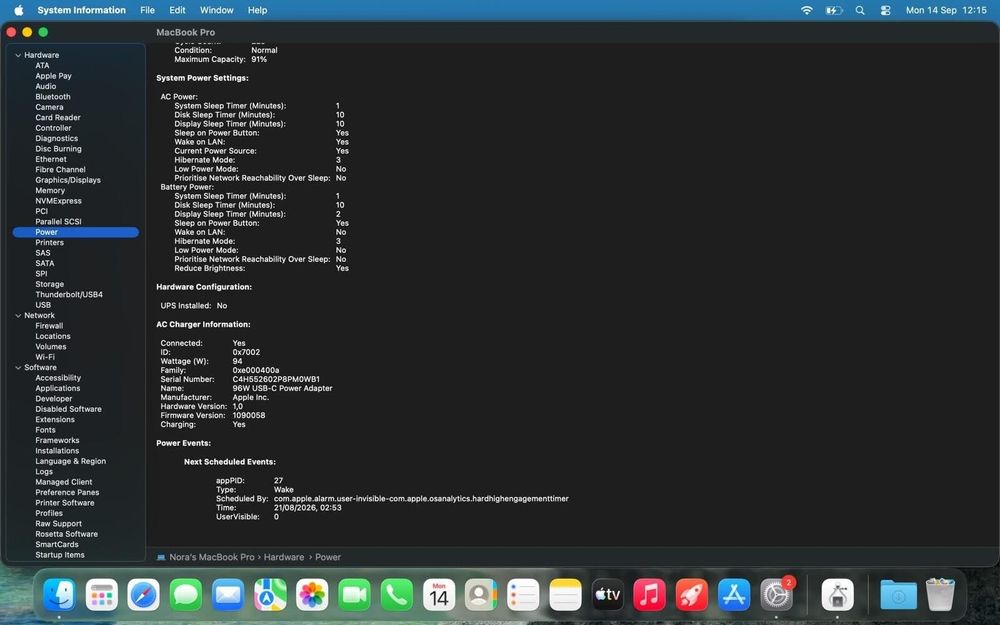Click serial number C4H552602P8PM0WB1

tap(276, 379)
